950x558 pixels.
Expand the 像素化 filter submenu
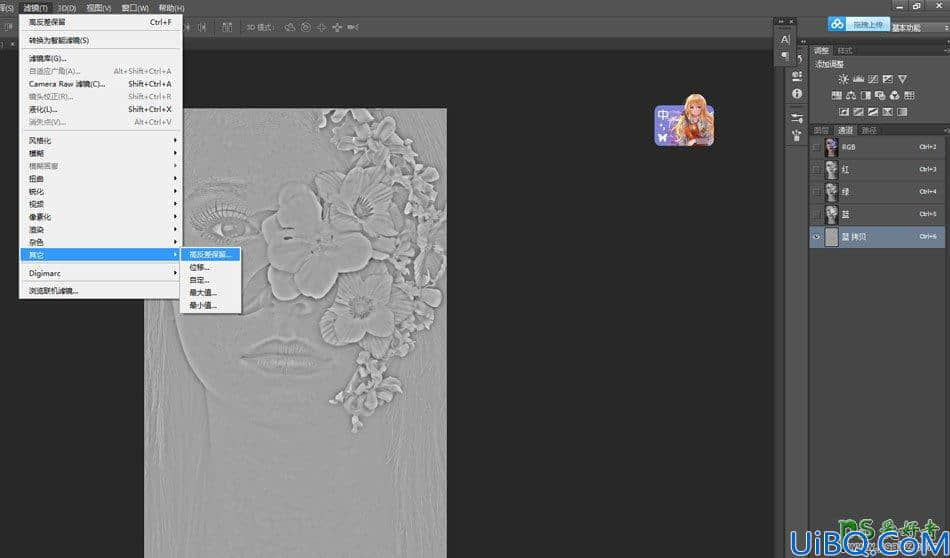click(x=101, y=217)
